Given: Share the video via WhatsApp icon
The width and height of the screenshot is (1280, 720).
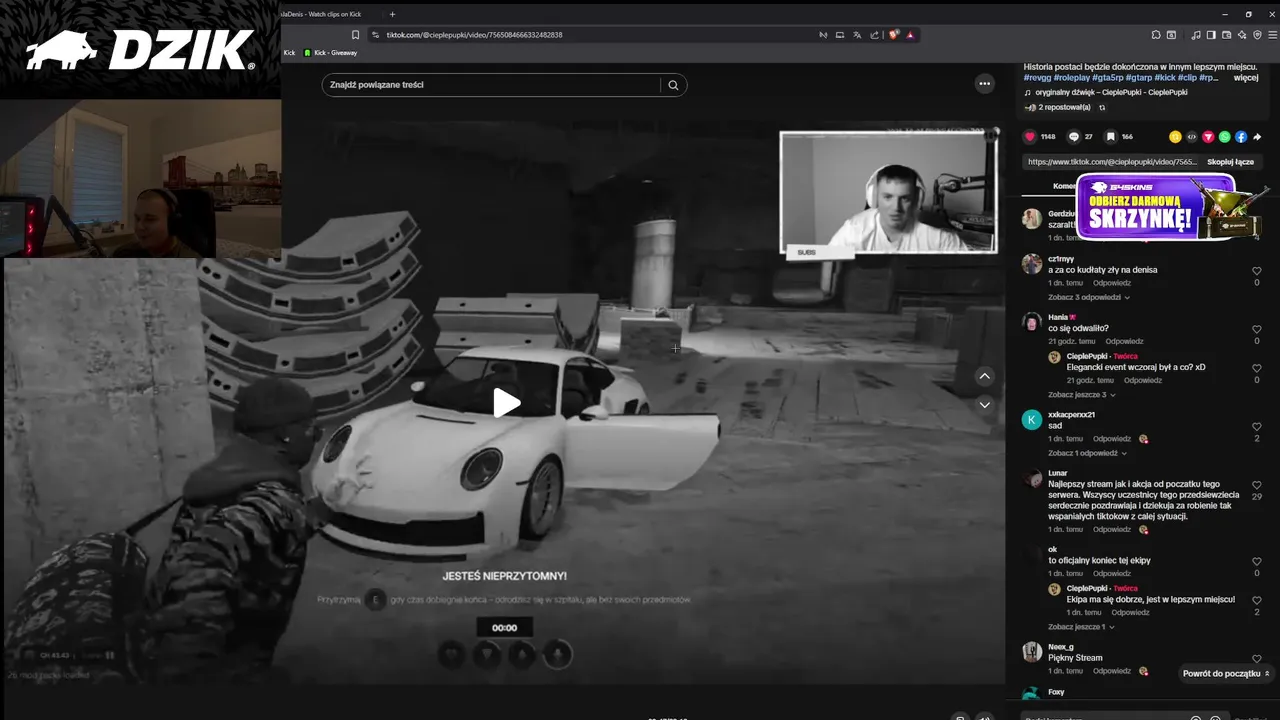Looking at the screenshot, I should pyautogui.click(x=1224, y=137).
